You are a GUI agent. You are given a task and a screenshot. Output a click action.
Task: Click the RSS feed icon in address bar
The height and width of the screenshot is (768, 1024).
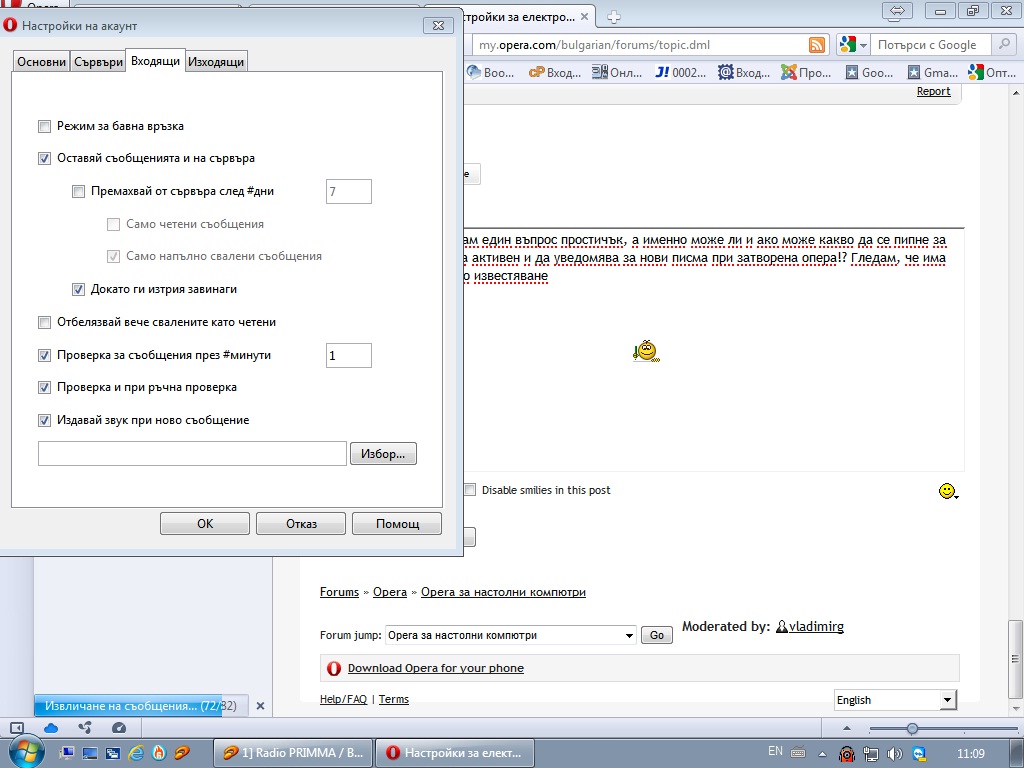(817, 45)
